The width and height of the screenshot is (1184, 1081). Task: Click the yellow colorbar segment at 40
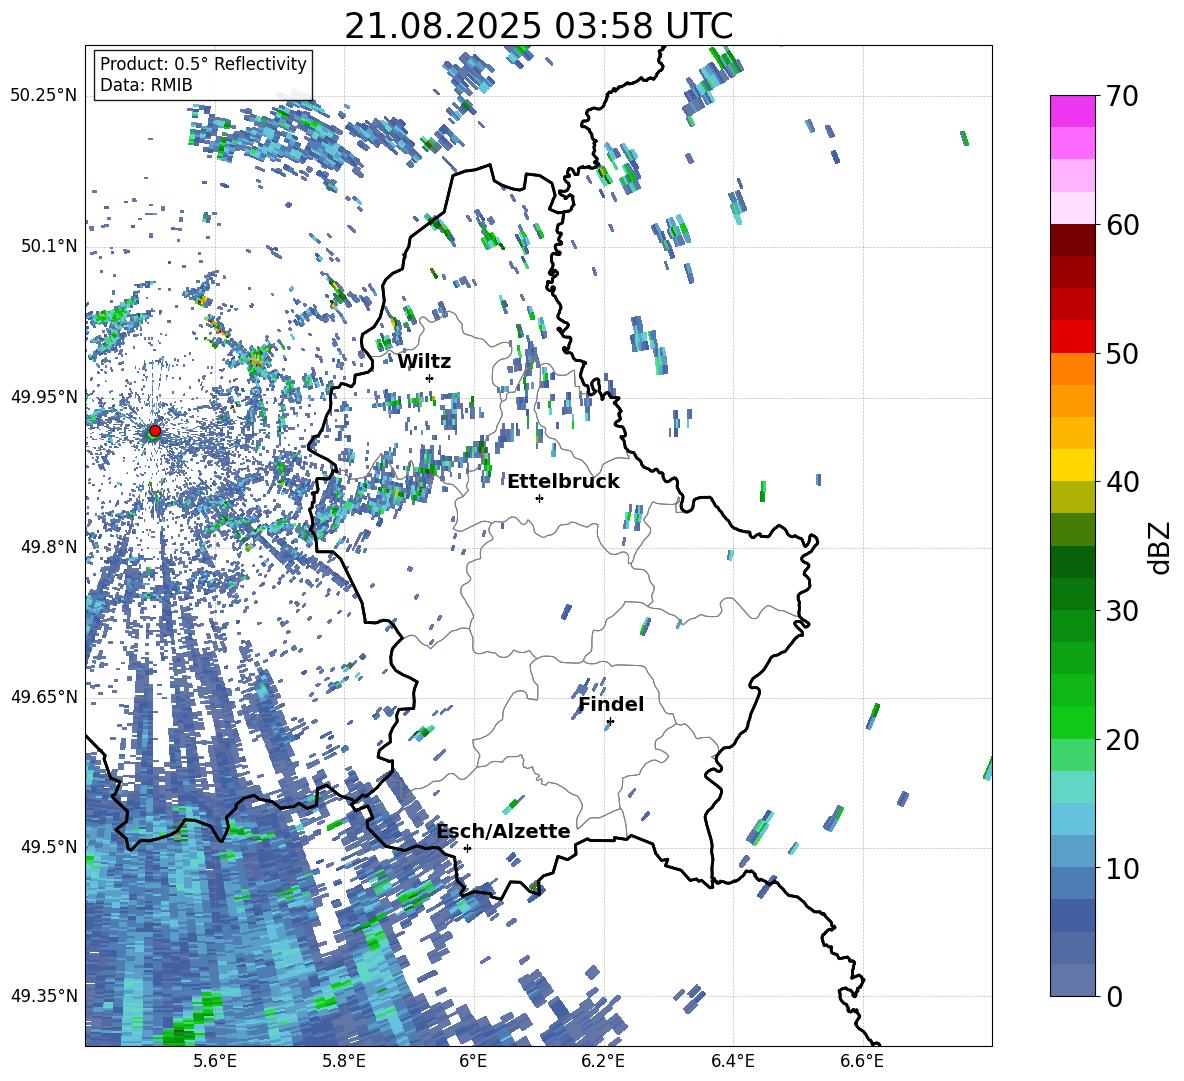coord(1072,465)
